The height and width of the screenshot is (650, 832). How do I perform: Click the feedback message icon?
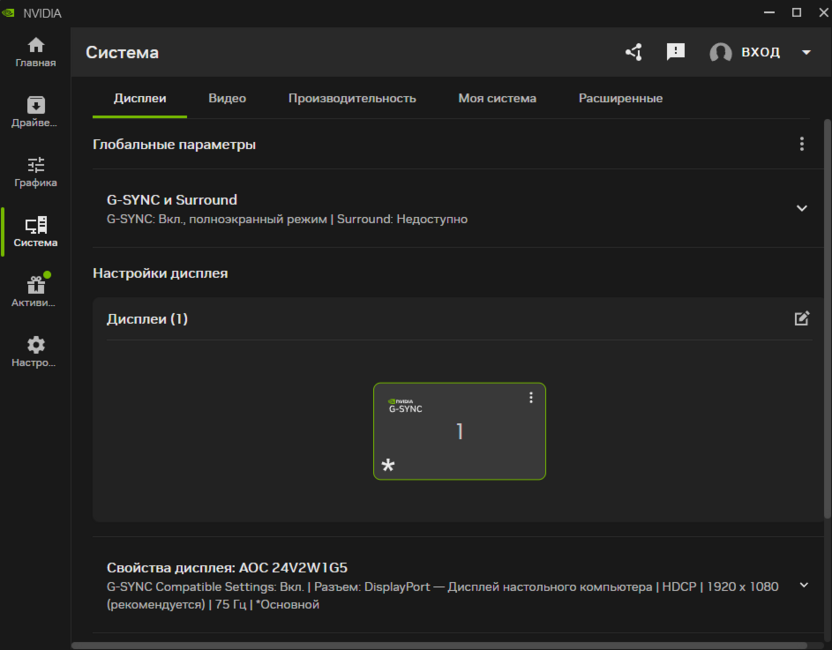[x=675, y=51]
